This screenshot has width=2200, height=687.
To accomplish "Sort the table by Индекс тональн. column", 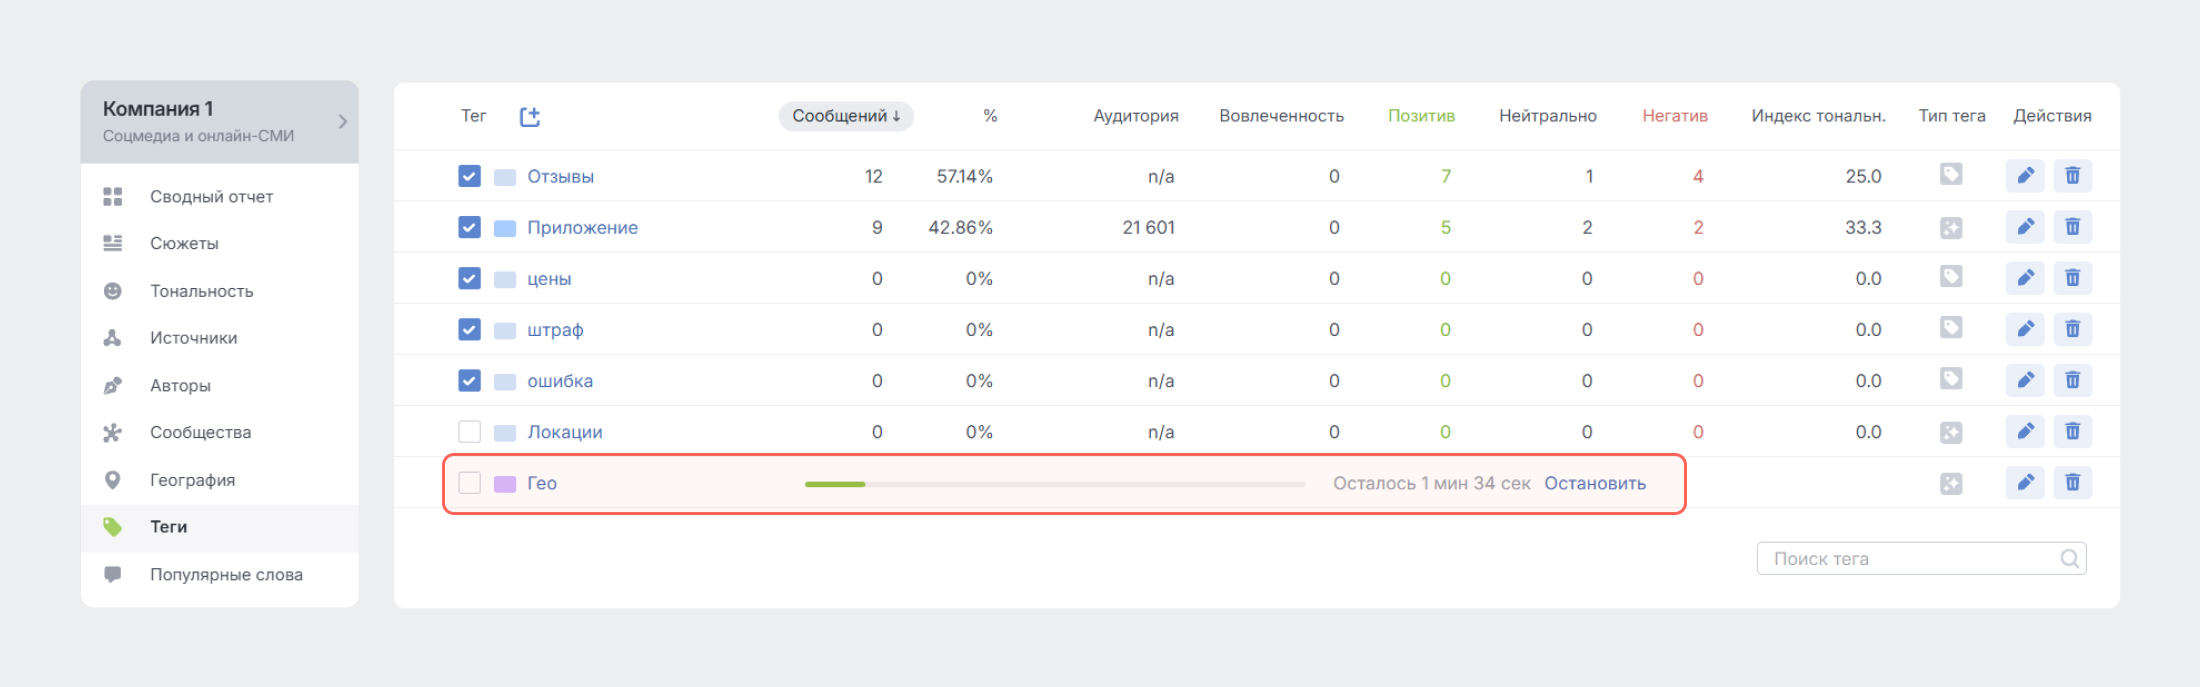I will click(1817, 116).
